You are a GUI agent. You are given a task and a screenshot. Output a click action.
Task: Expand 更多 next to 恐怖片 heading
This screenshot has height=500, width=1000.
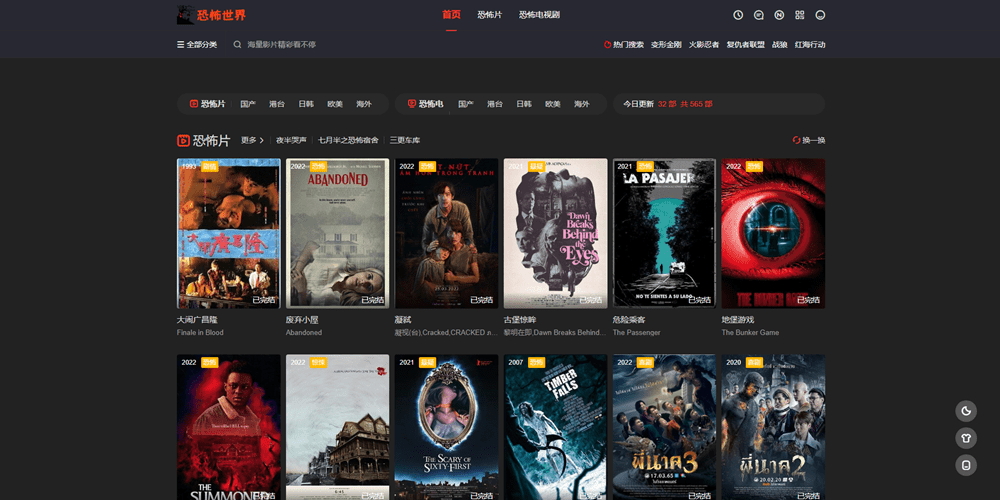(252, 140)
